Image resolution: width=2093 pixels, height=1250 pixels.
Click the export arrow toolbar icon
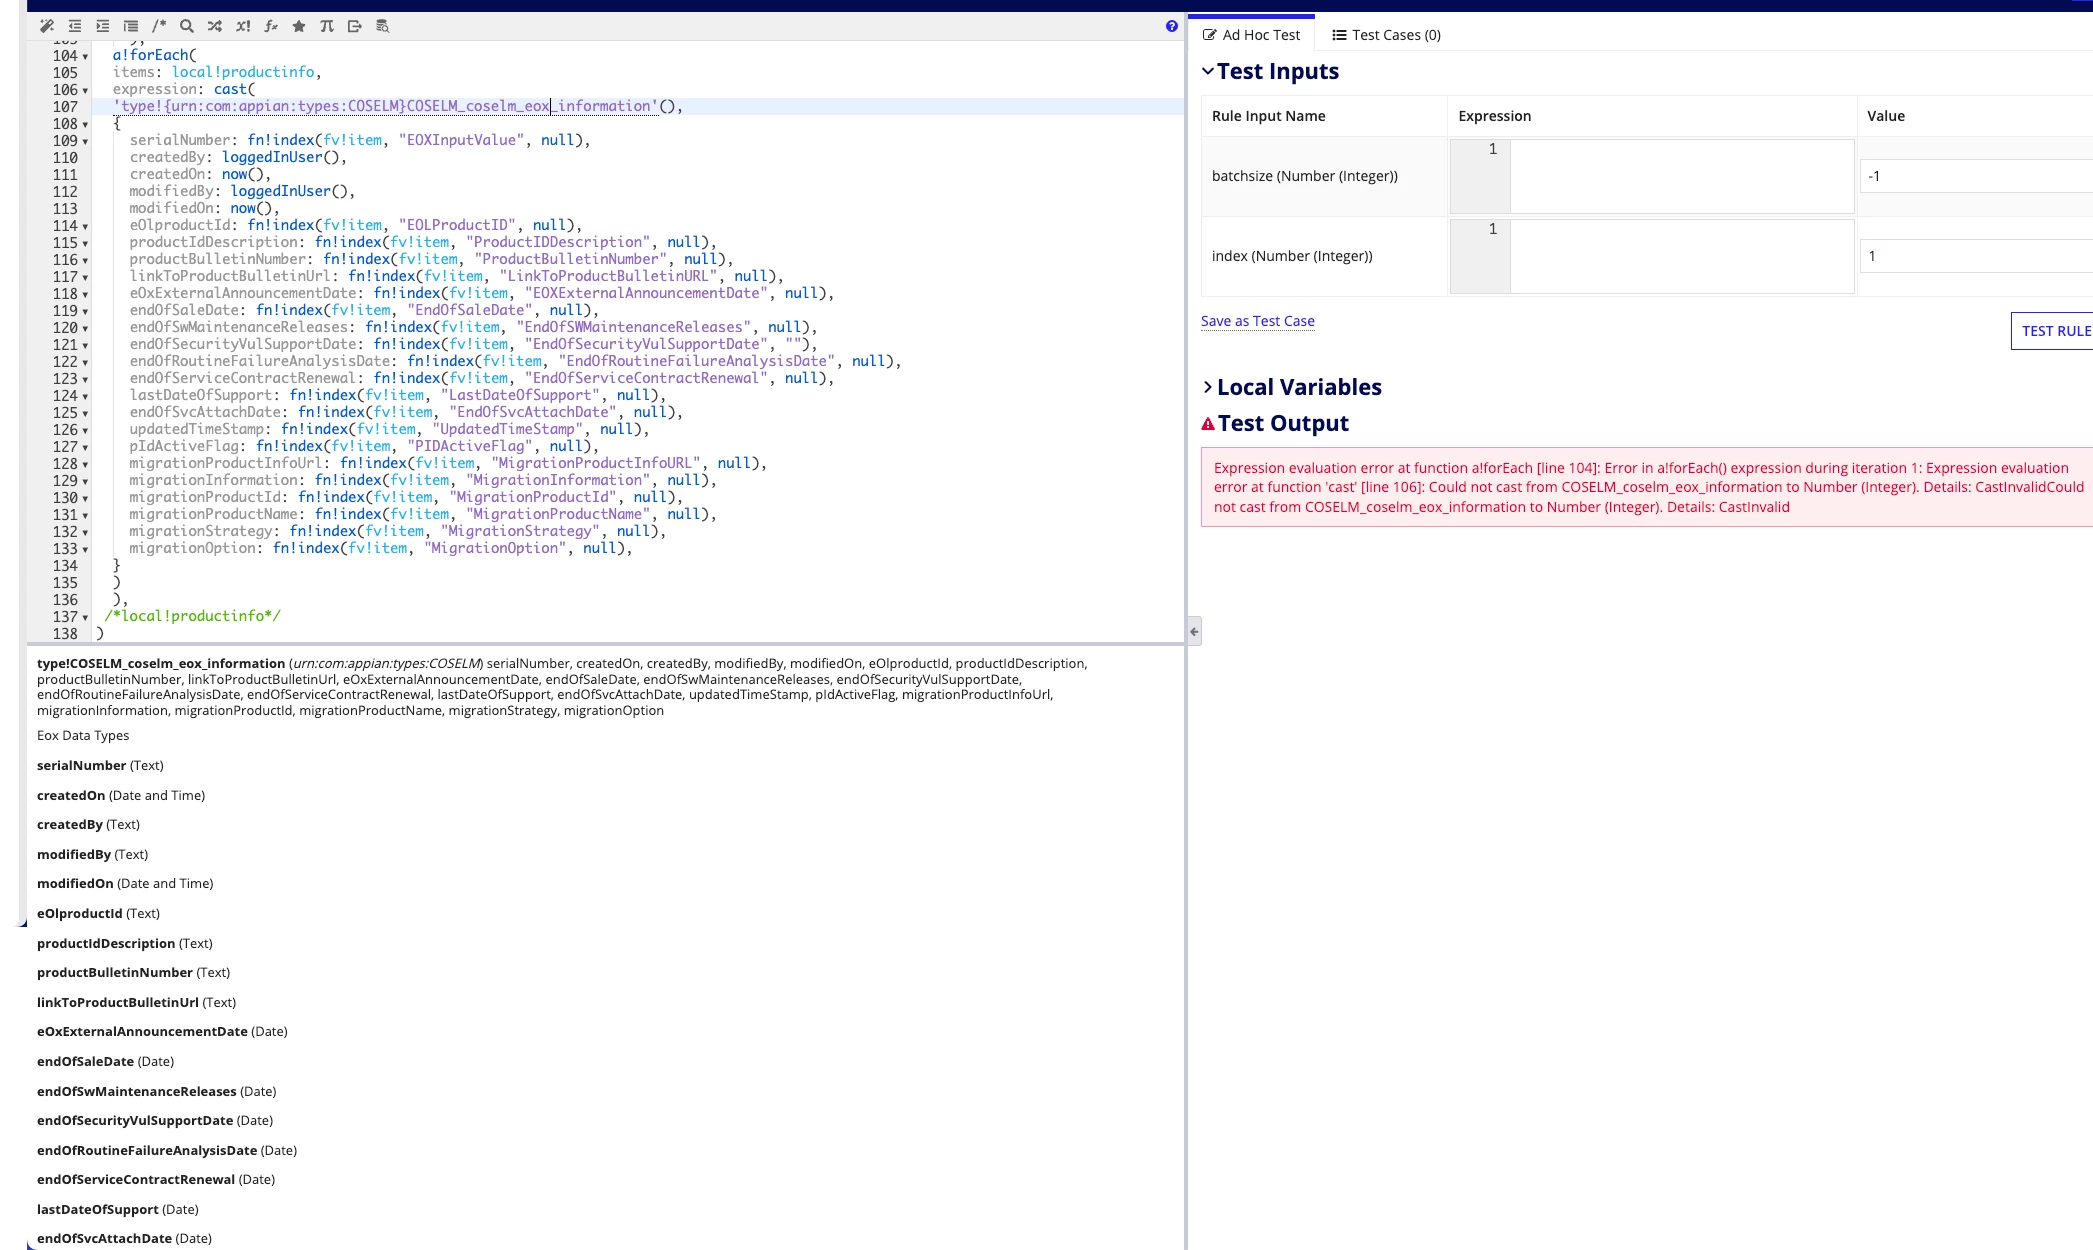354,26
